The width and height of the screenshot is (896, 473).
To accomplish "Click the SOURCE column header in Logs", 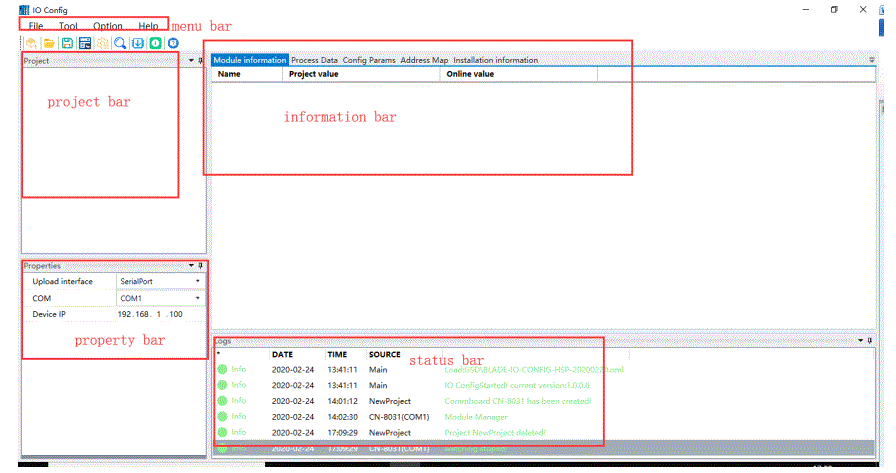I will 385,355.
